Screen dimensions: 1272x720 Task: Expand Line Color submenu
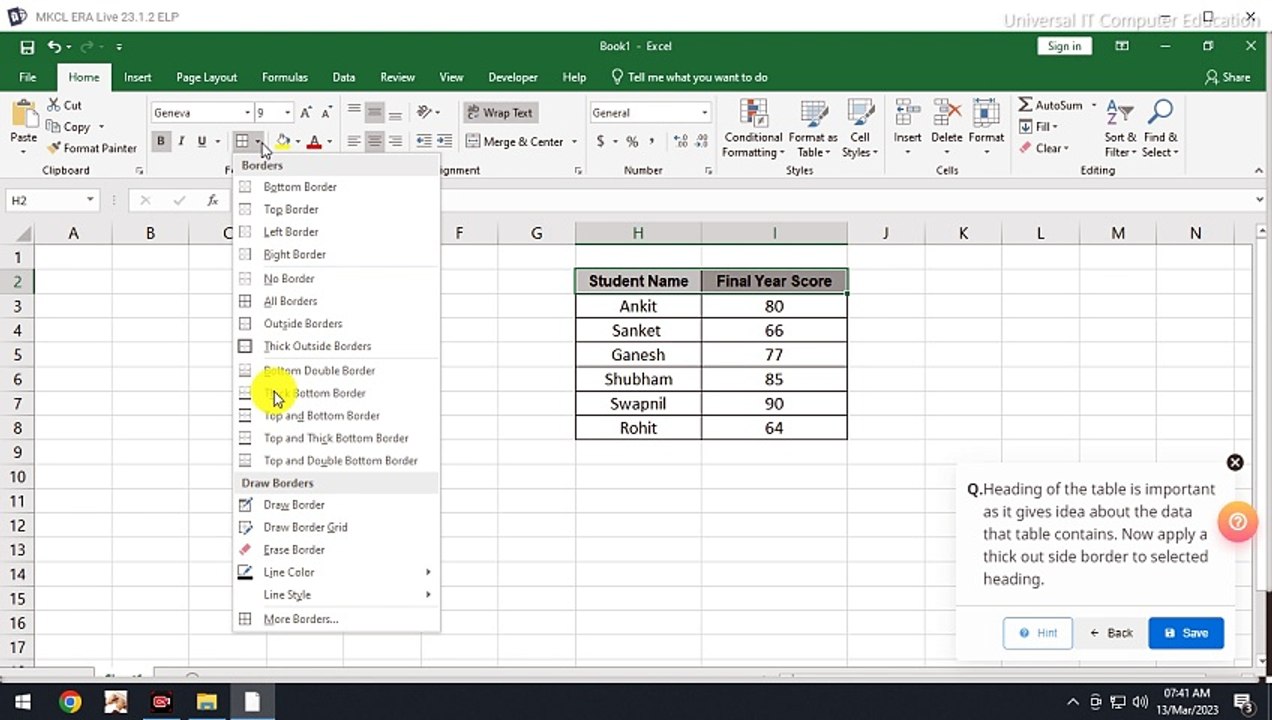click(336, 572)
